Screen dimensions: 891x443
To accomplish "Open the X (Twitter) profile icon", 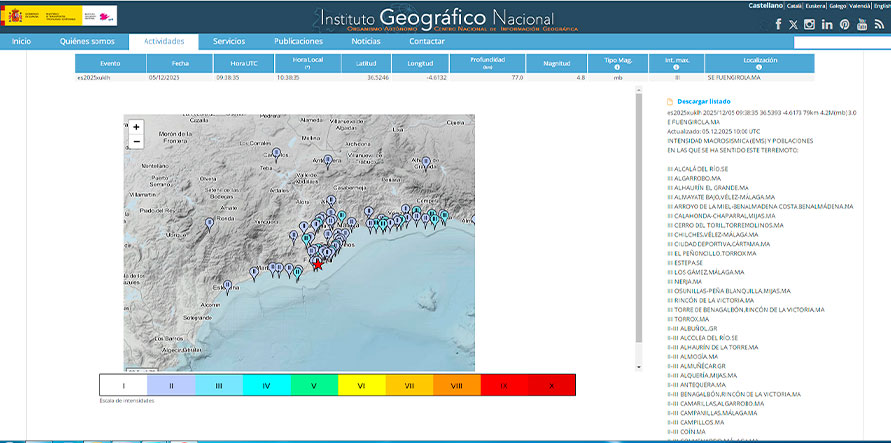I will click(794, 24).
